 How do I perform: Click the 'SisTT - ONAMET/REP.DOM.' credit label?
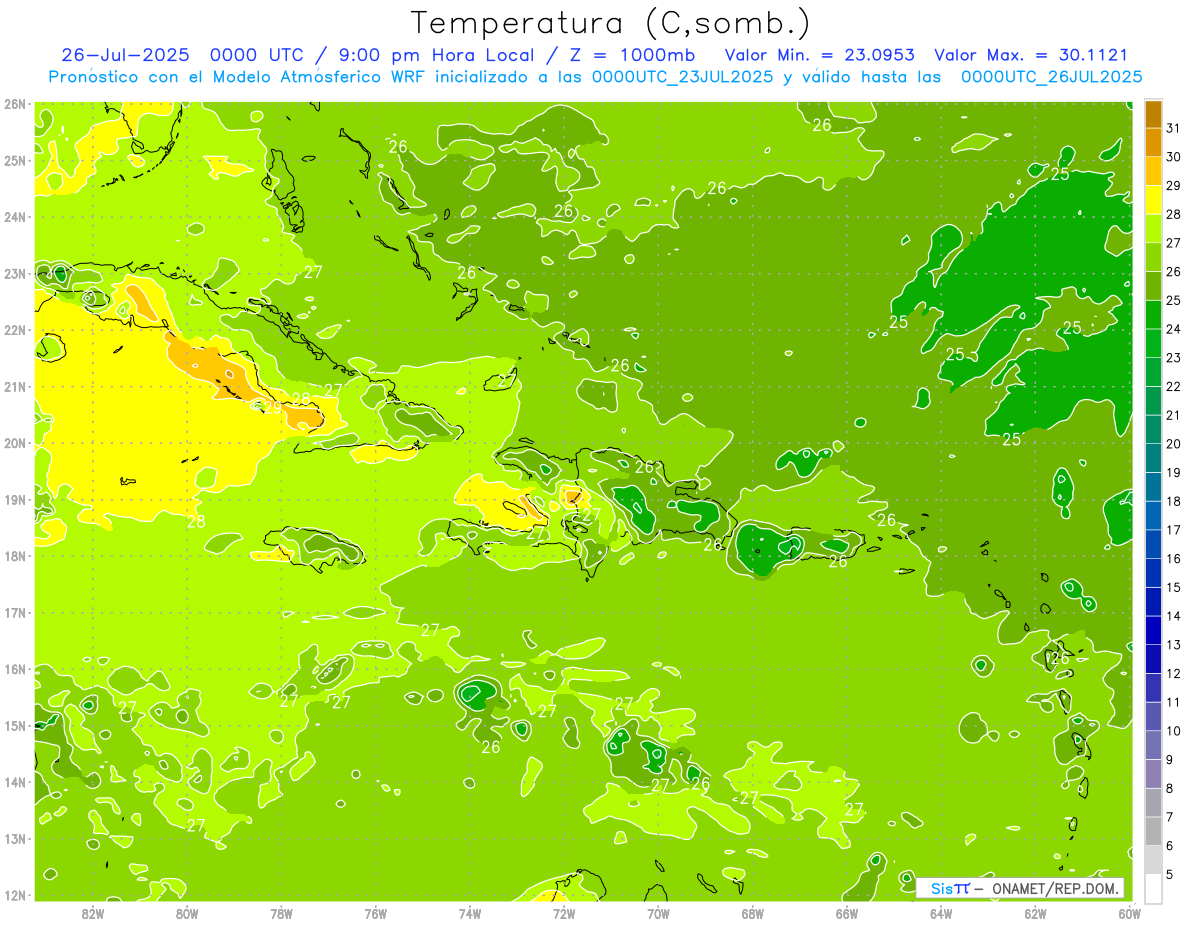click(1019, 888)
